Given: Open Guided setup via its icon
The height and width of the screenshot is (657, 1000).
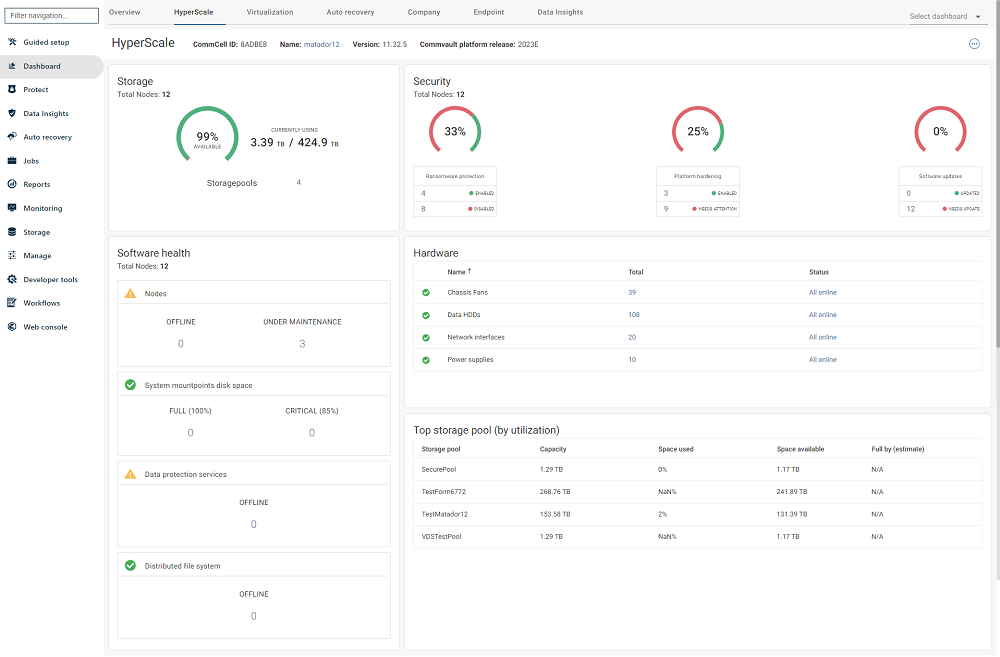Looking at the screenshot, I should point(11,42).
